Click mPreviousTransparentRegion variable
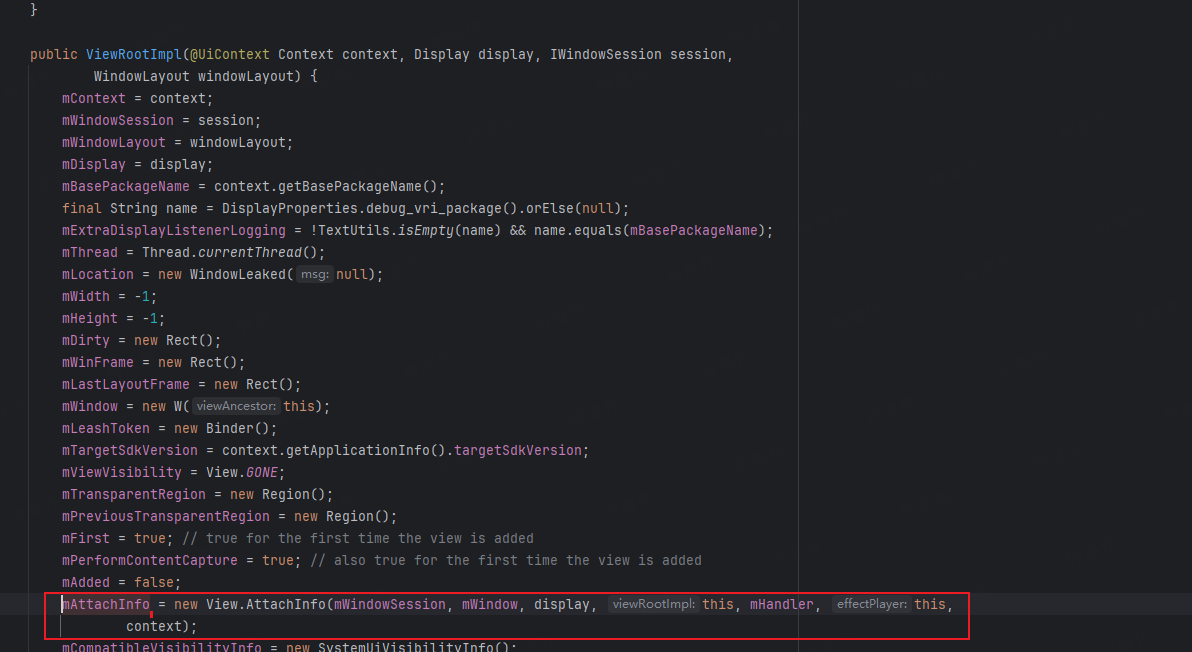This screenshot has height=652, width=1192. 166,517
